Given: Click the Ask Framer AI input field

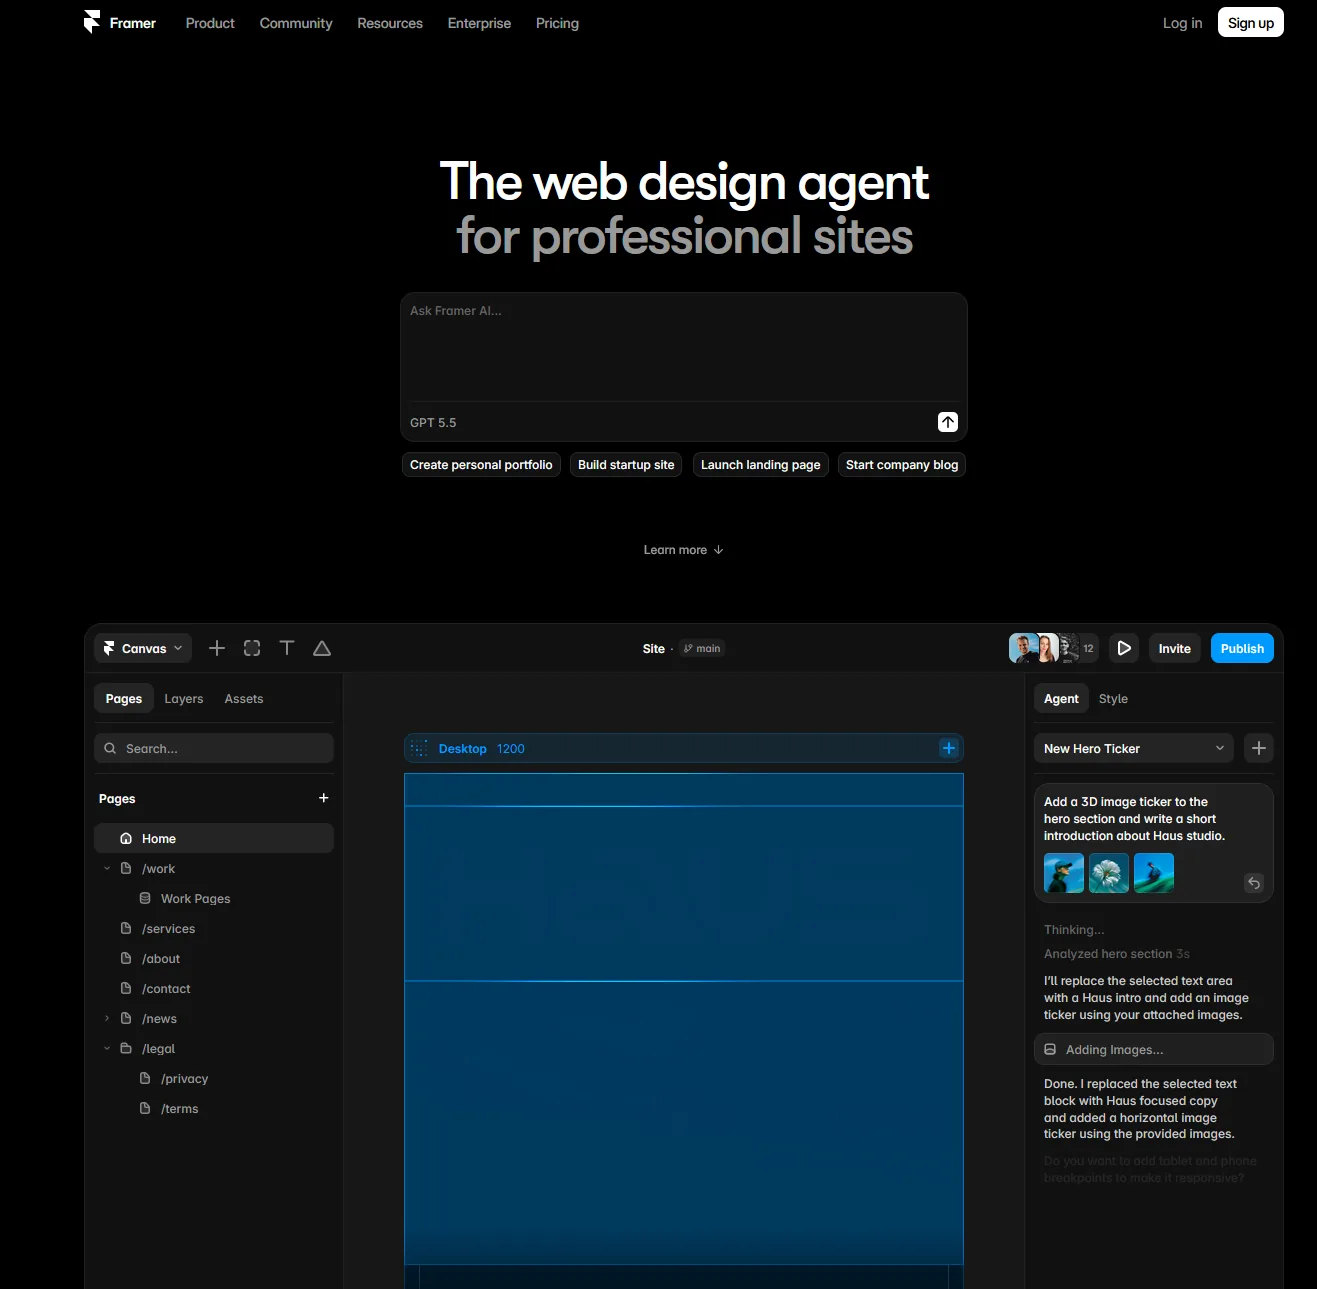Looking at the screenshot, I should (x=684, y=348).
